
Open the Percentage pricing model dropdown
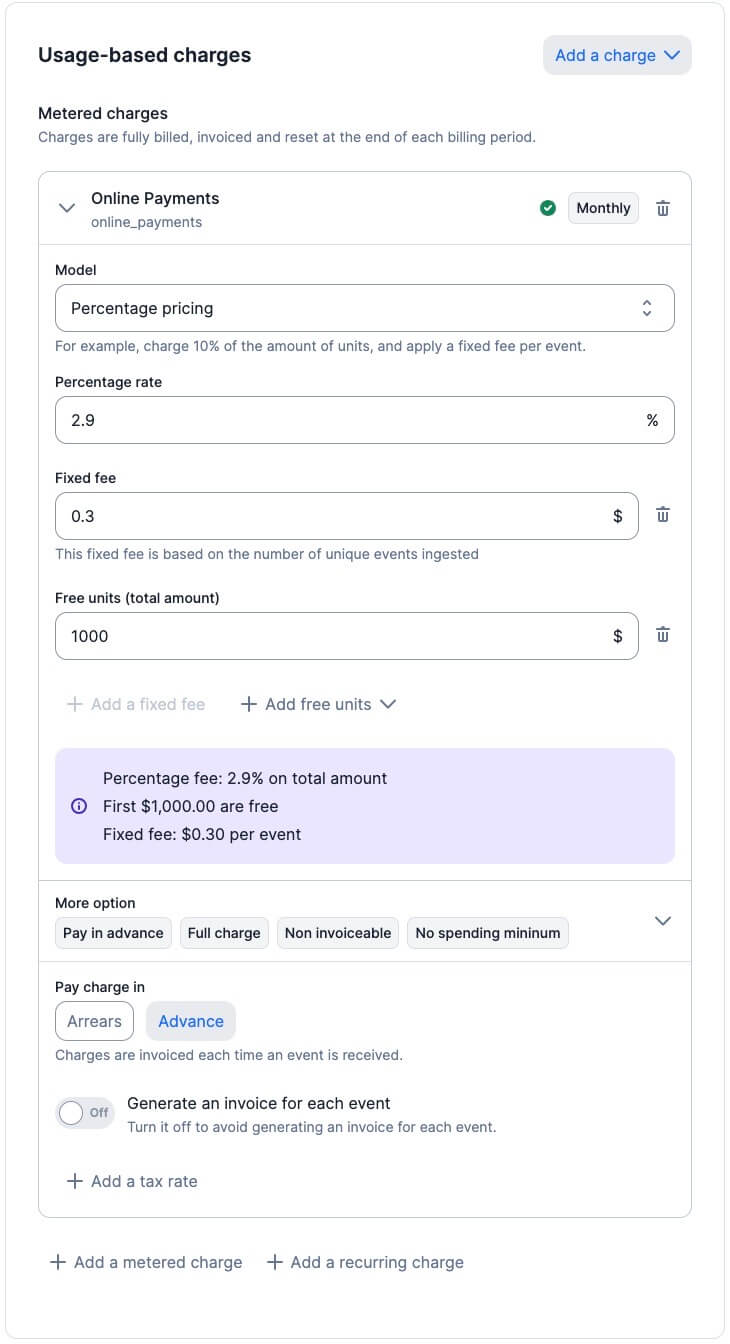click(x=364, y=308)
